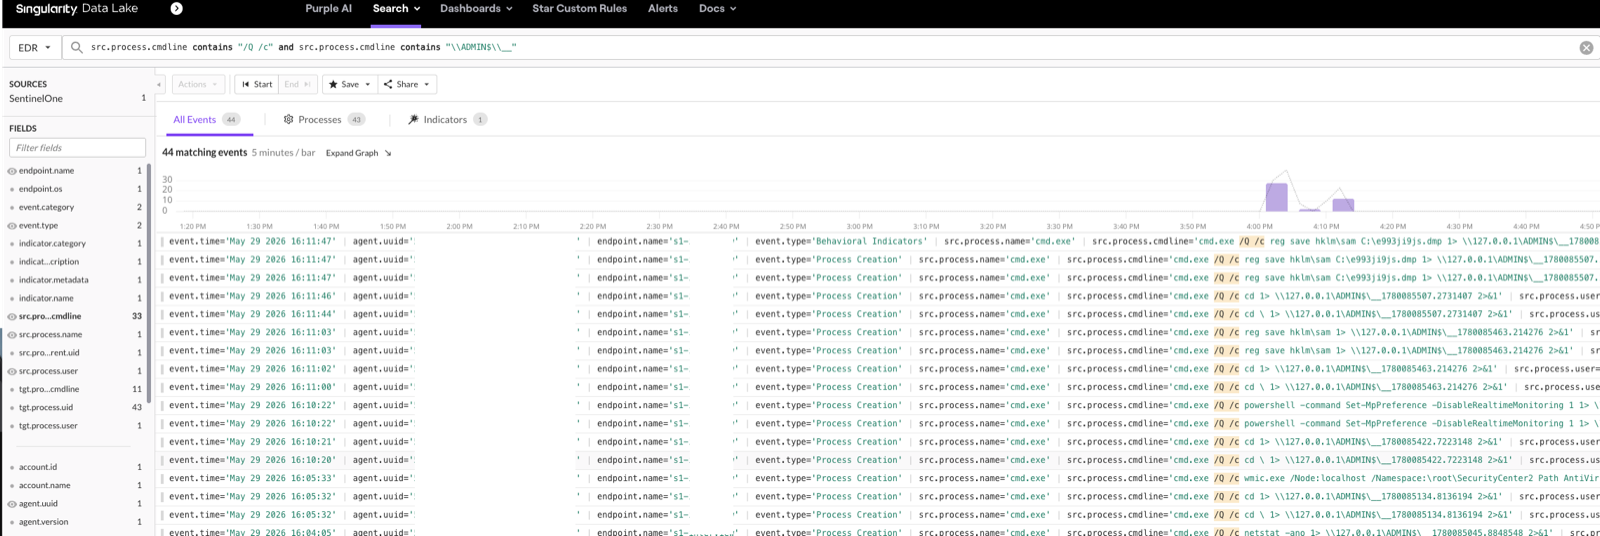
Task: Toggle eye icon for src.process.name field
Action: [x=12, y=335]
